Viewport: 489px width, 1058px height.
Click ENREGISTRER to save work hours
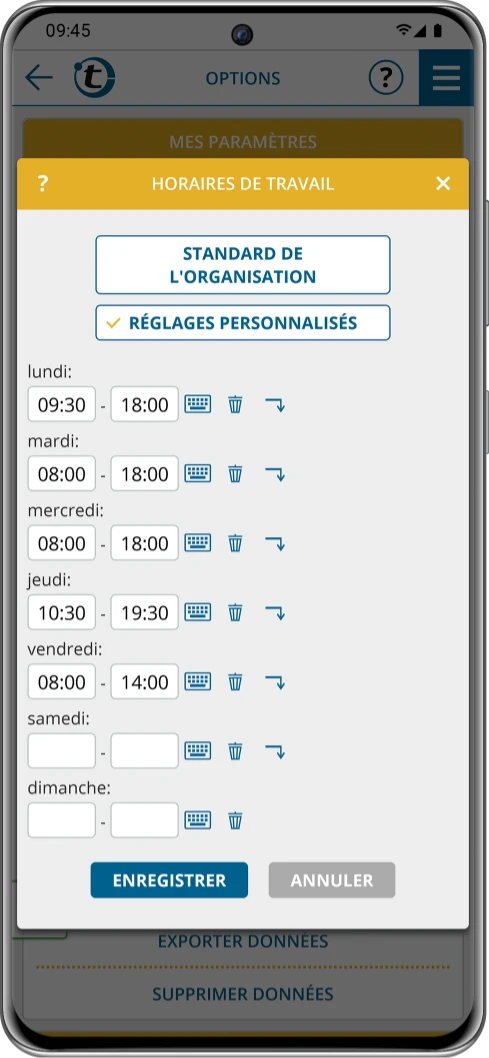coord(169,880)
